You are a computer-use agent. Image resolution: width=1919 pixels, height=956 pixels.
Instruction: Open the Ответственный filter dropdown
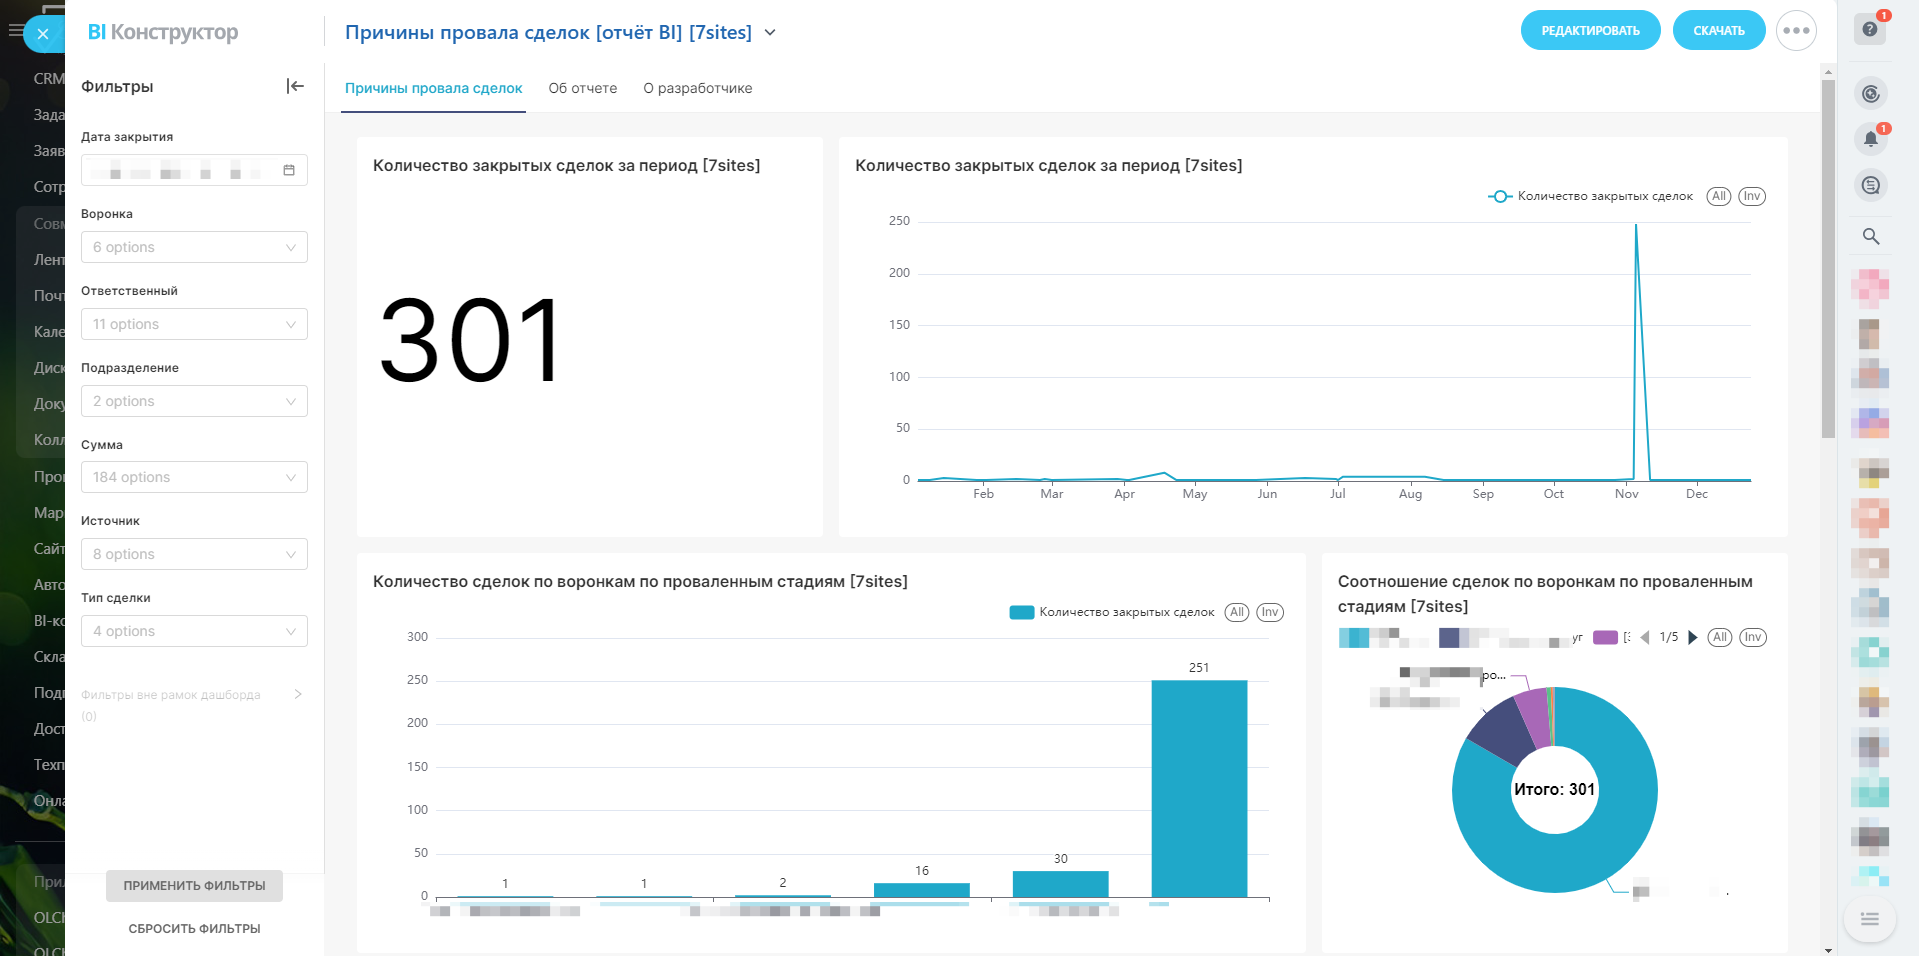tap(194, 324)
